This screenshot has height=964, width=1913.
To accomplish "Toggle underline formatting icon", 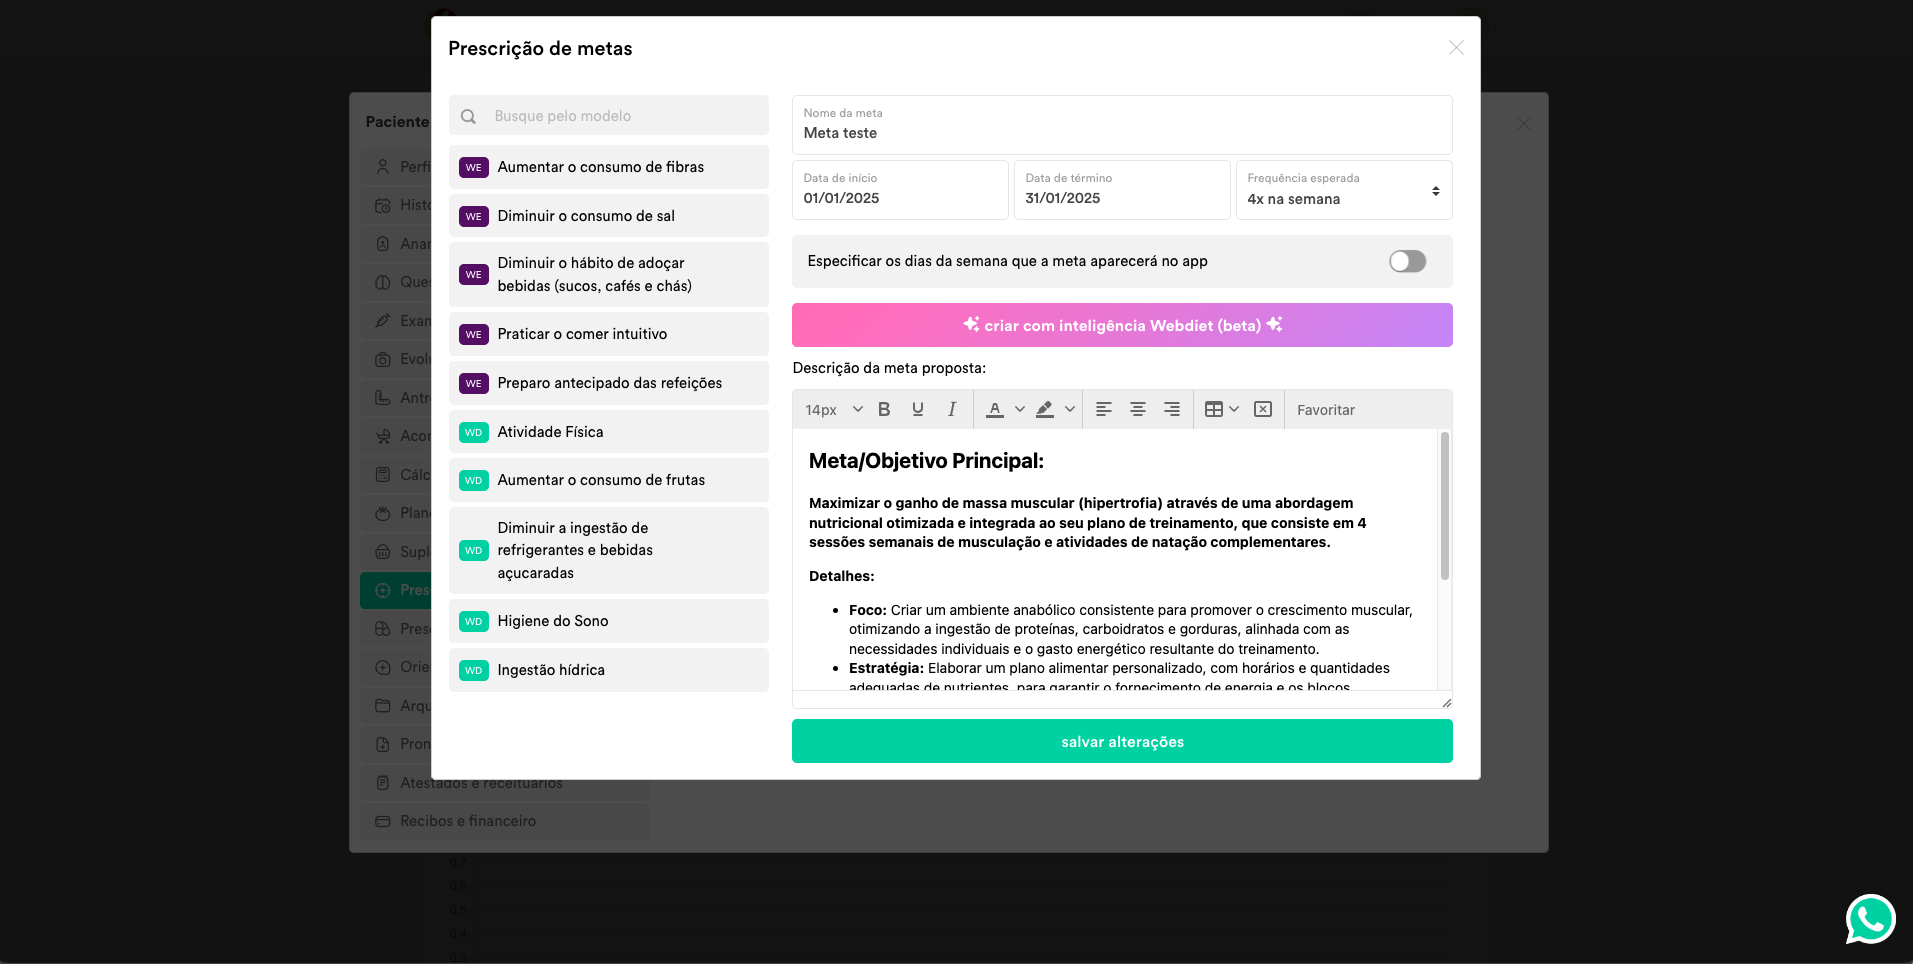I will click(x=918, y=409).
